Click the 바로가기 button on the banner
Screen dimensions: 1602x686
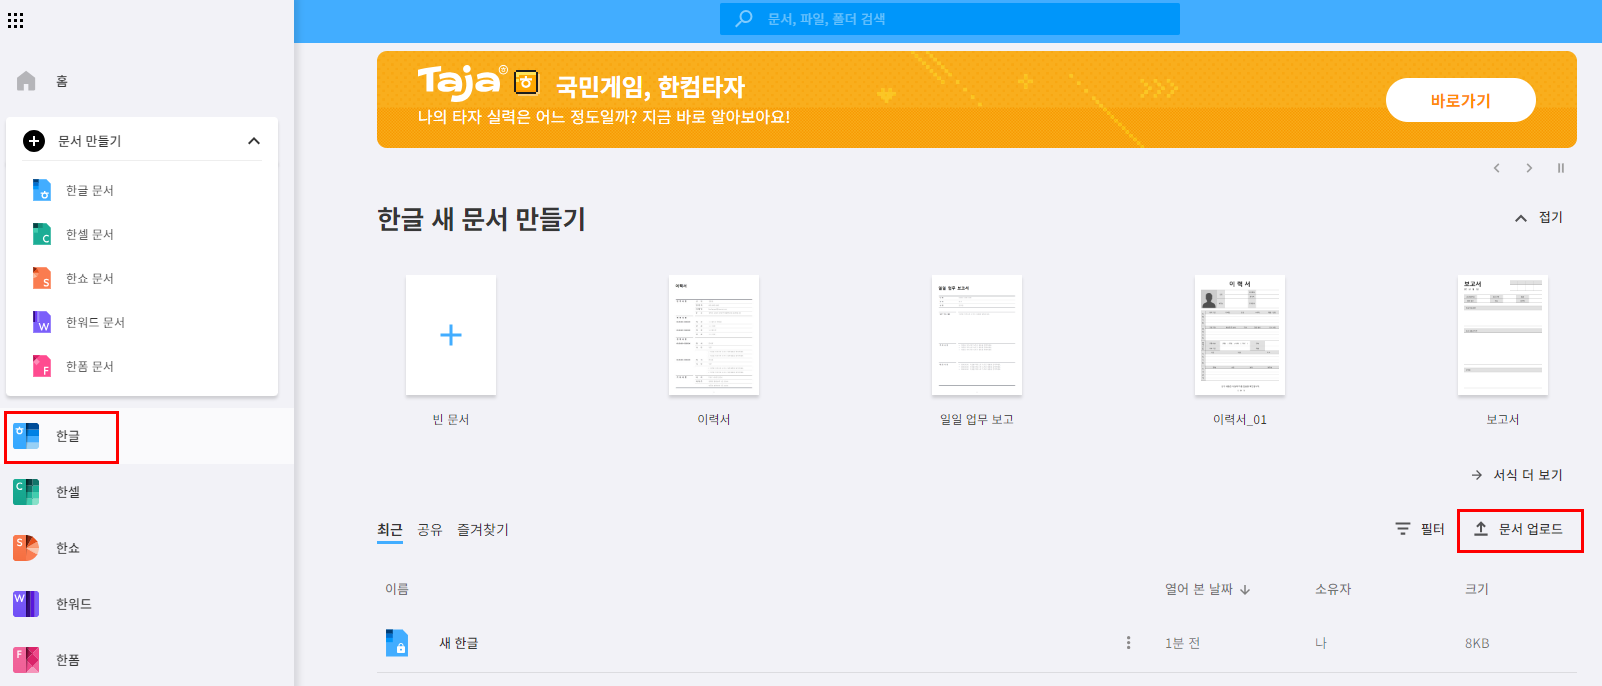click(1460, 100)
